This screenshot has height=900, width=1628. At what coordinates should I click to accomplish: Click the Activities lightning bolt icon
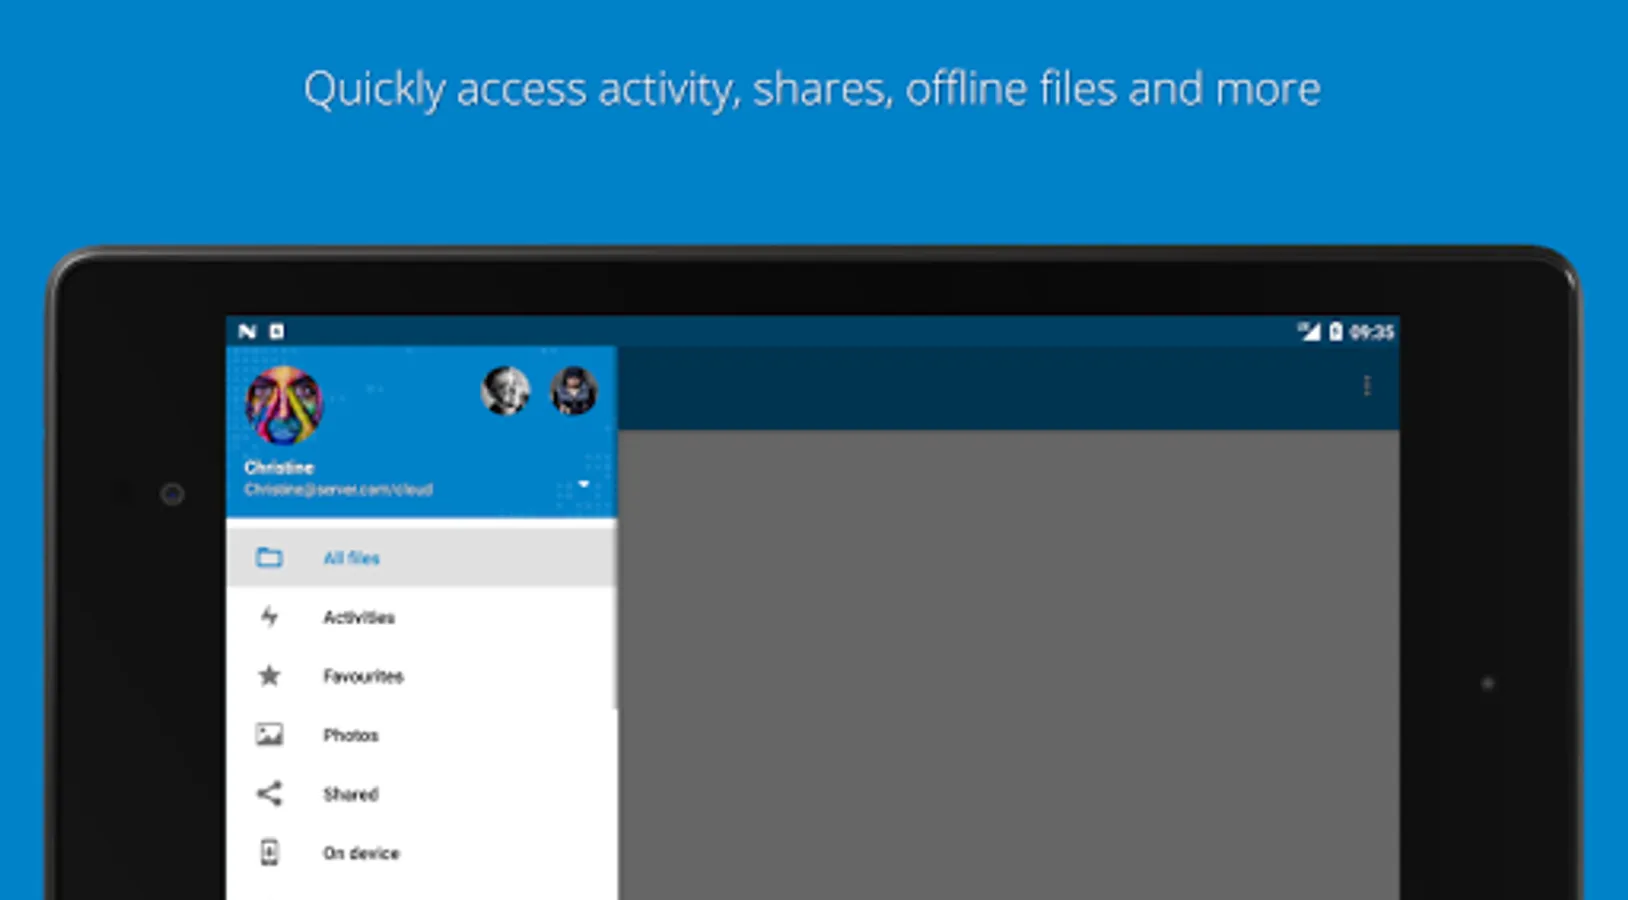click(x=269, y=616)
